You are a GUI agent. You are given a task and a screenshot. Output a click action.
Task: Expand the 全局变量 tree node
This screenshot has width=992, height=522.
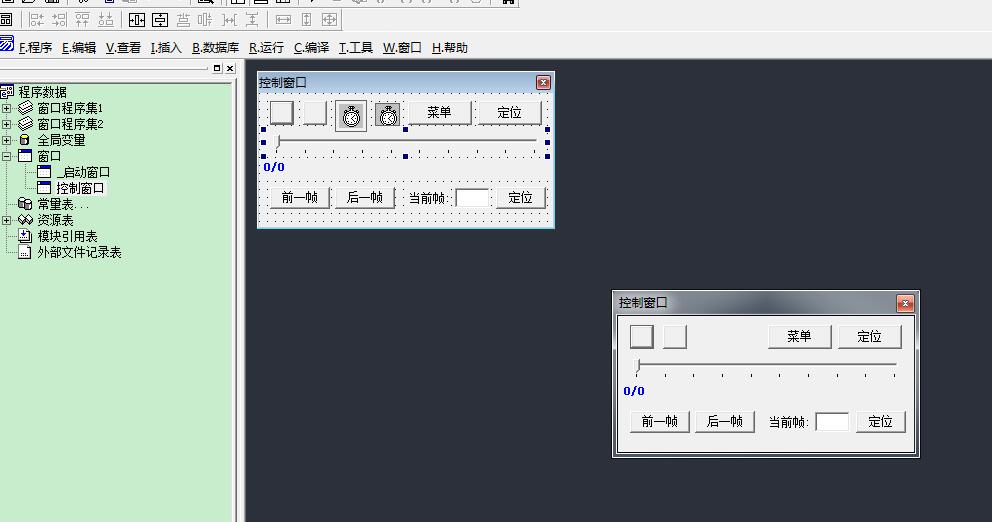[7, 140]
